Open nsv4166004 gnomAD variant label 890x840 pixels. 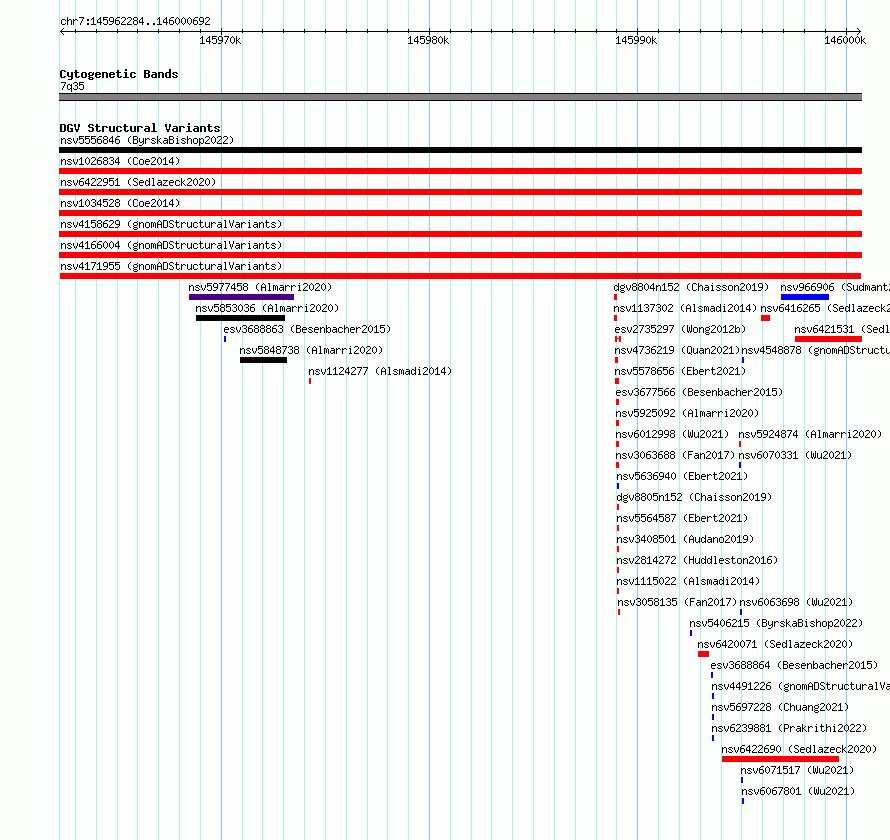171,245
